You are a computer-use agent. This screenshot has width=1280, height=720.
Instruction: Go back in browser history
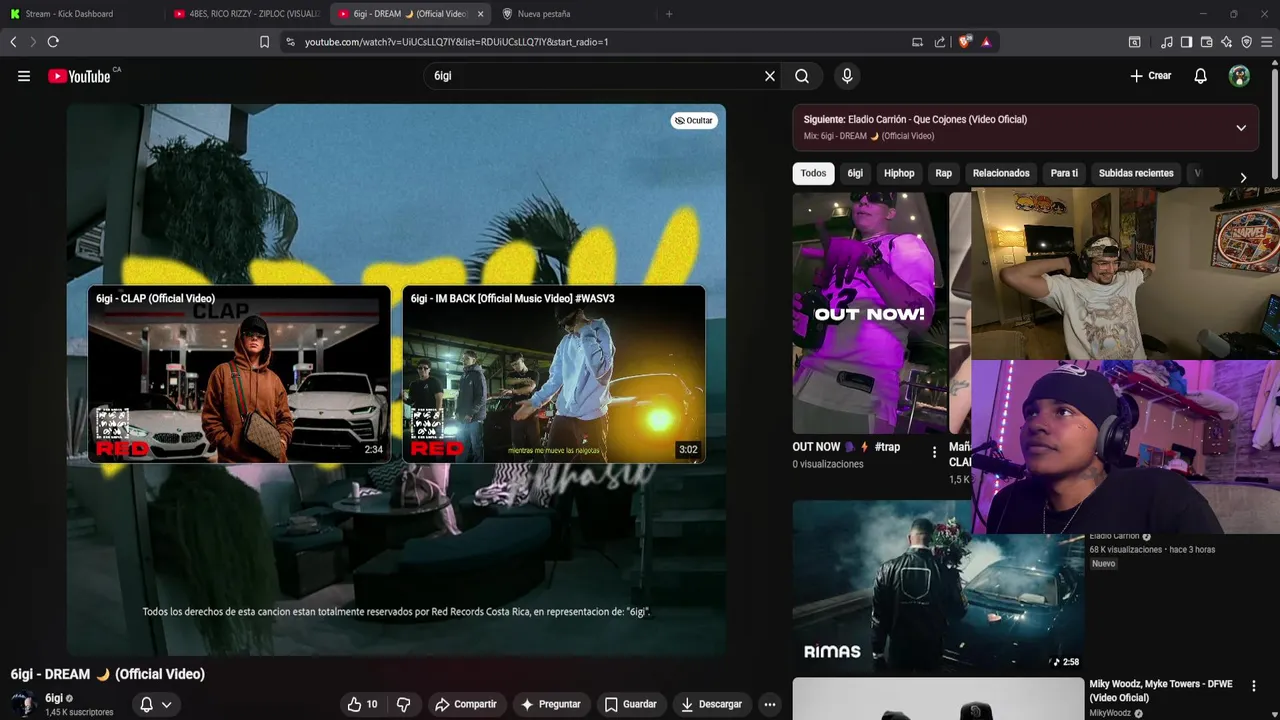point(13,42)
